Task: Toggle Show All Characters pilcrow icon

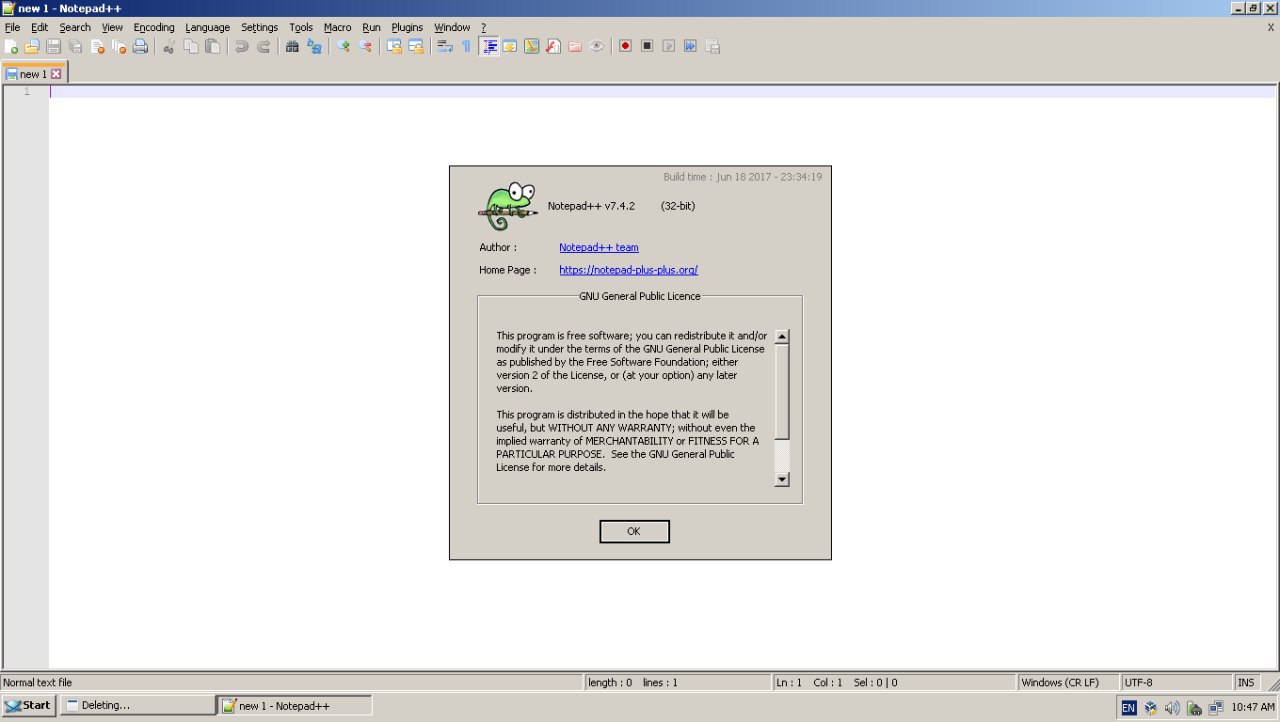Action: 466,46
